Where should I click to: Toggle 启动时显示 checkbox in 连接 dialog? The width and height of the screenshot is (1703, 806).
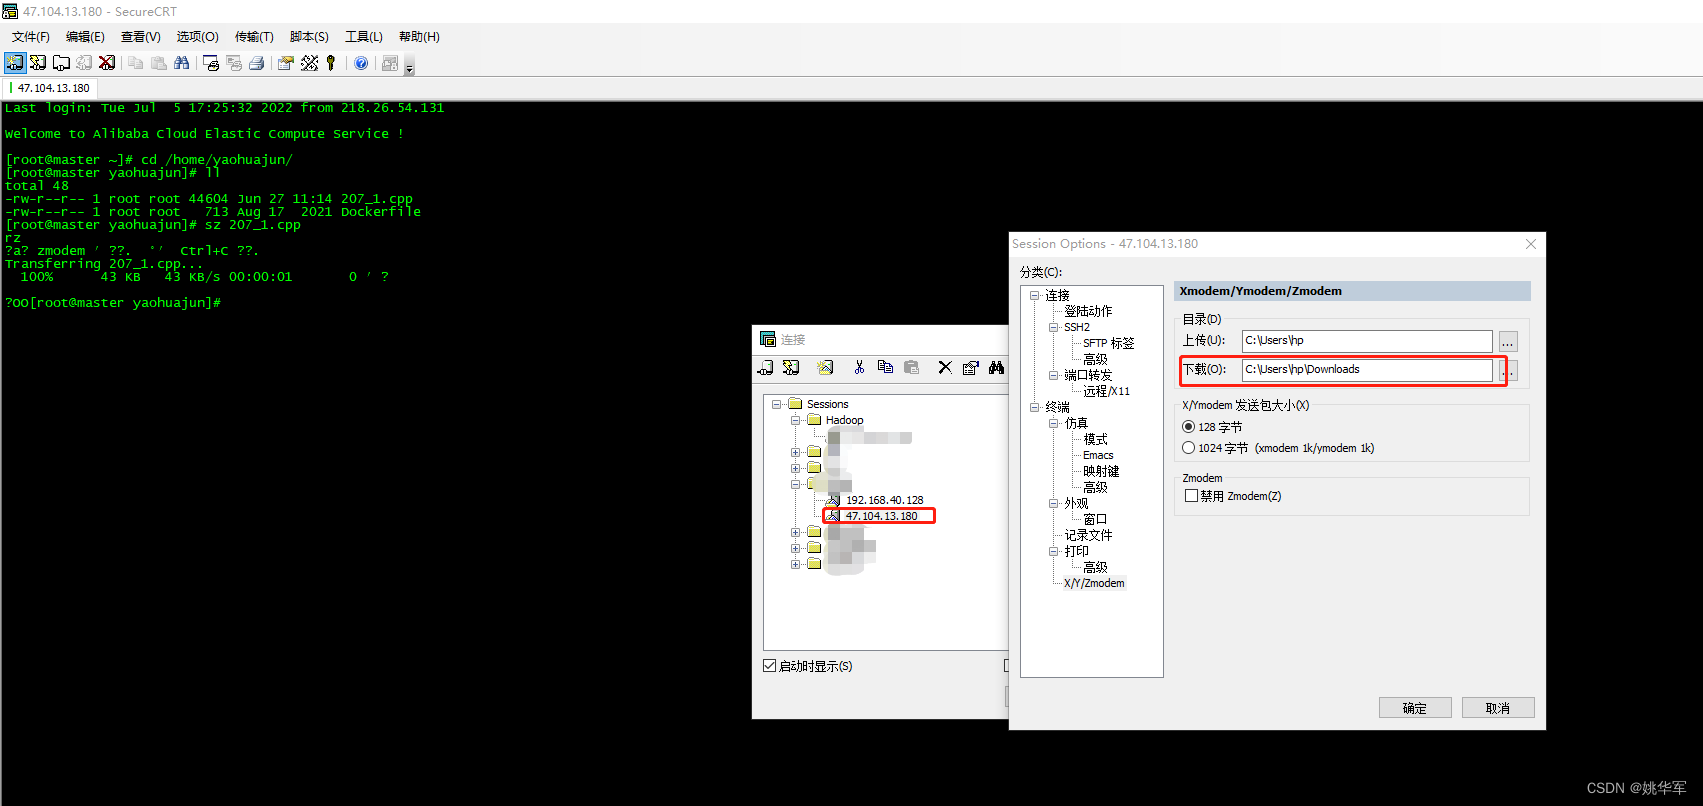[770, 666]
